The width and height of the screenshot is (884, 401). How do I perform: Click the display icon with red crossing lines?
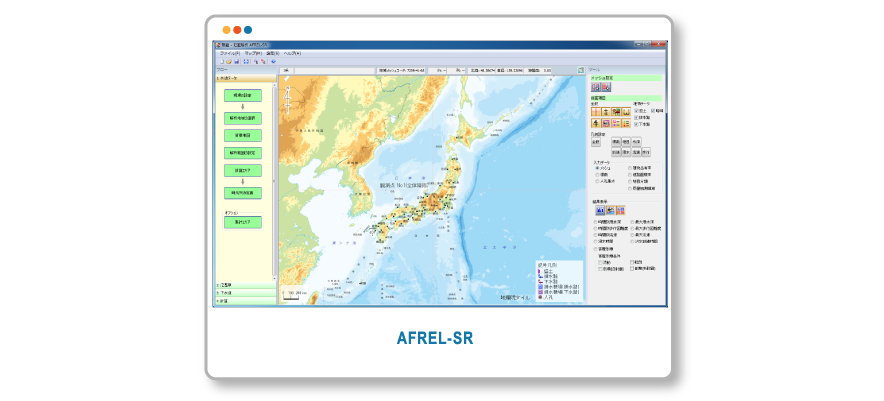pyautogui.click(x=596, y=112)
